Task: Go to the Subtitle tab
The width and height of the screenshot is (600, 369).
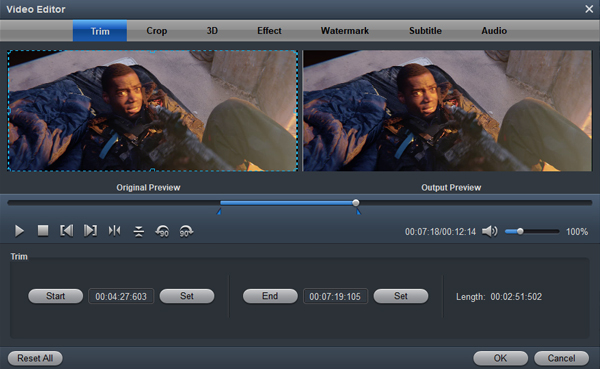Action: click(x=425, y=31)
